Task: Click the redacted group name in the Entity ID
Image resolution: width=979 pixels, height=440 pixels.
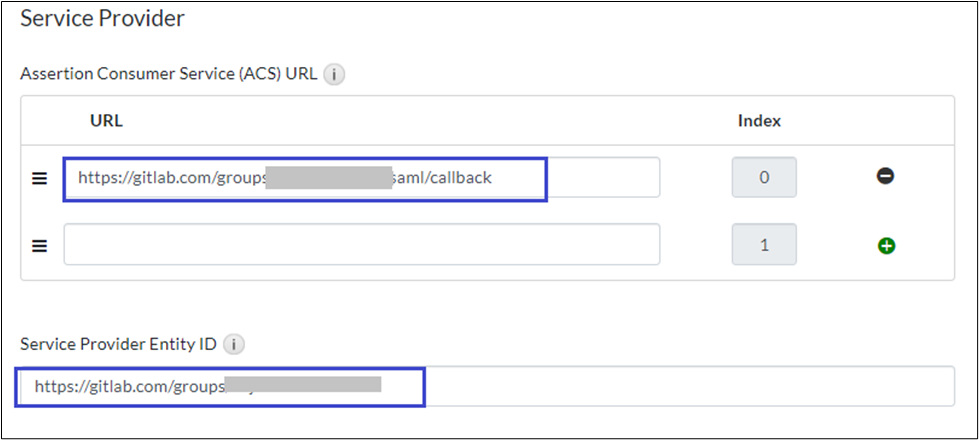Action: 303,385
